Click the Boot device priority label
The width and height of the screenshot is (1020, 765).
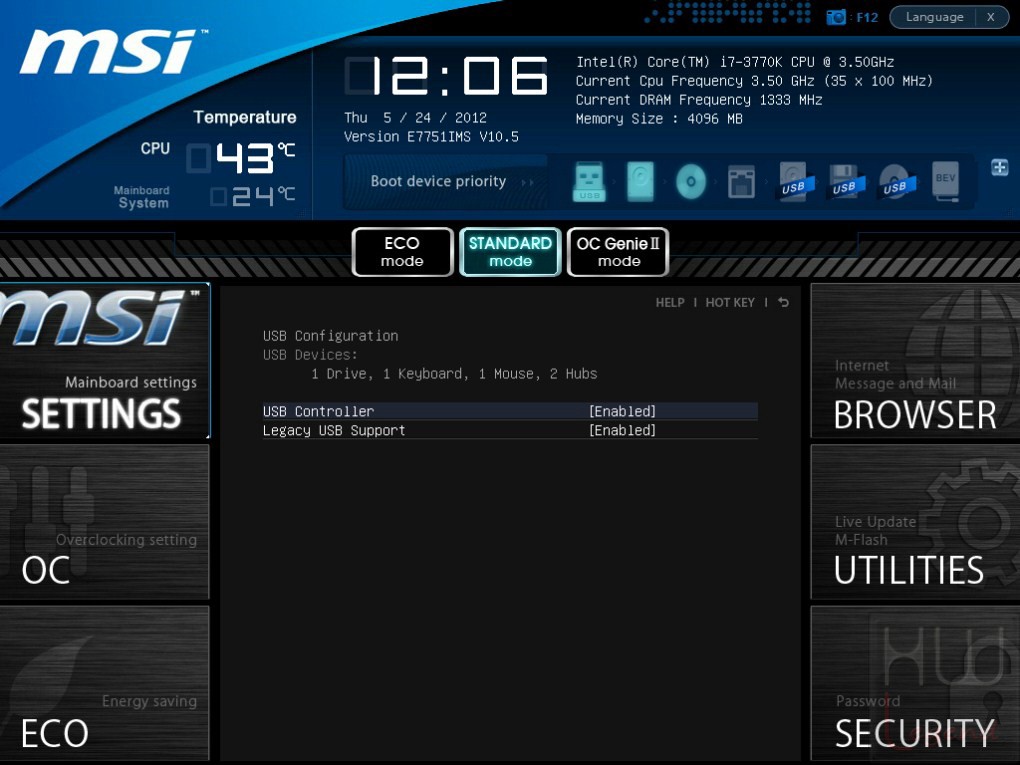point(438,181)
